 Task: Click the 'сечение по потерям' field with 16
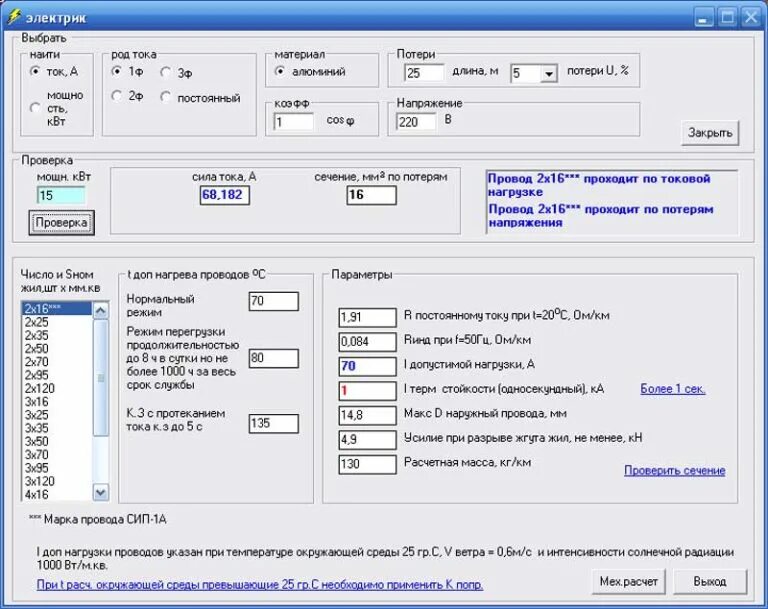pyautogui.click(x=371, y=195)
